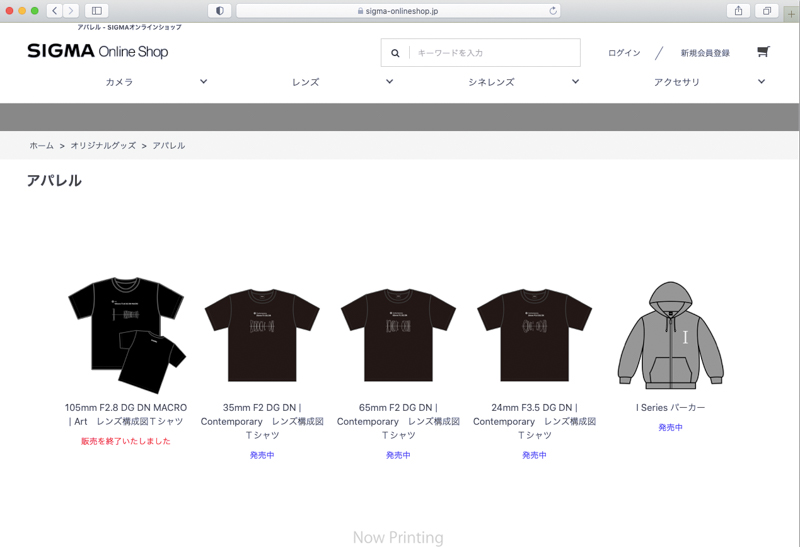This screenshot has height=547, width=800.
Task: Click the SIGMA Online Shop logo
Action: click(x=97, y=51)
